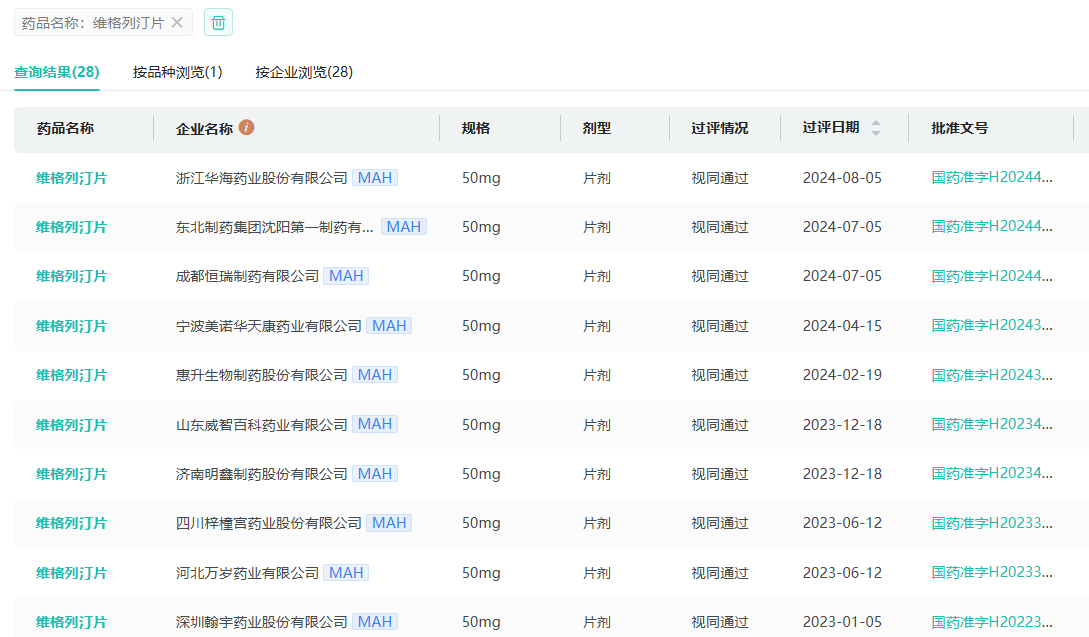Image resolution: width=1089 pixels, height=637 pixels.
Task: Select the 查询结果(28) tab
Action: click(57, 72)
